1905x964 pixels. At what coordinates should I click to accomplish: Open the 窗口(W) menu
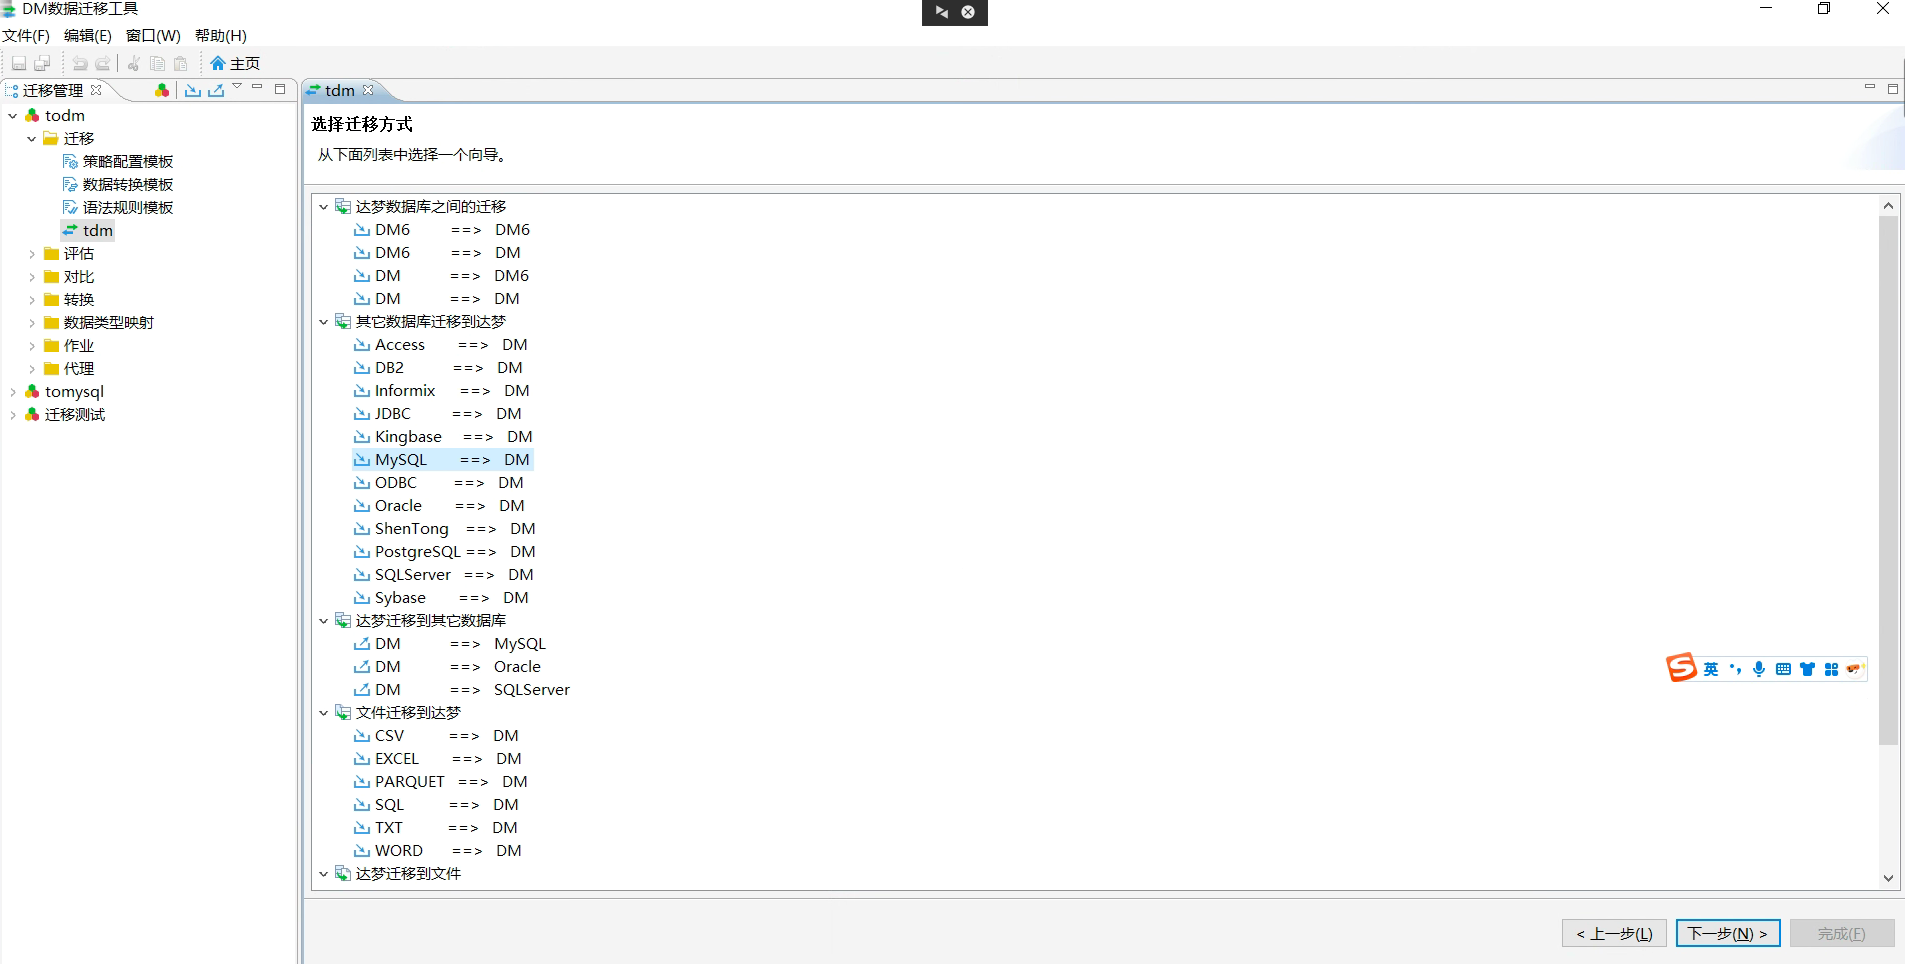[153, 36]
